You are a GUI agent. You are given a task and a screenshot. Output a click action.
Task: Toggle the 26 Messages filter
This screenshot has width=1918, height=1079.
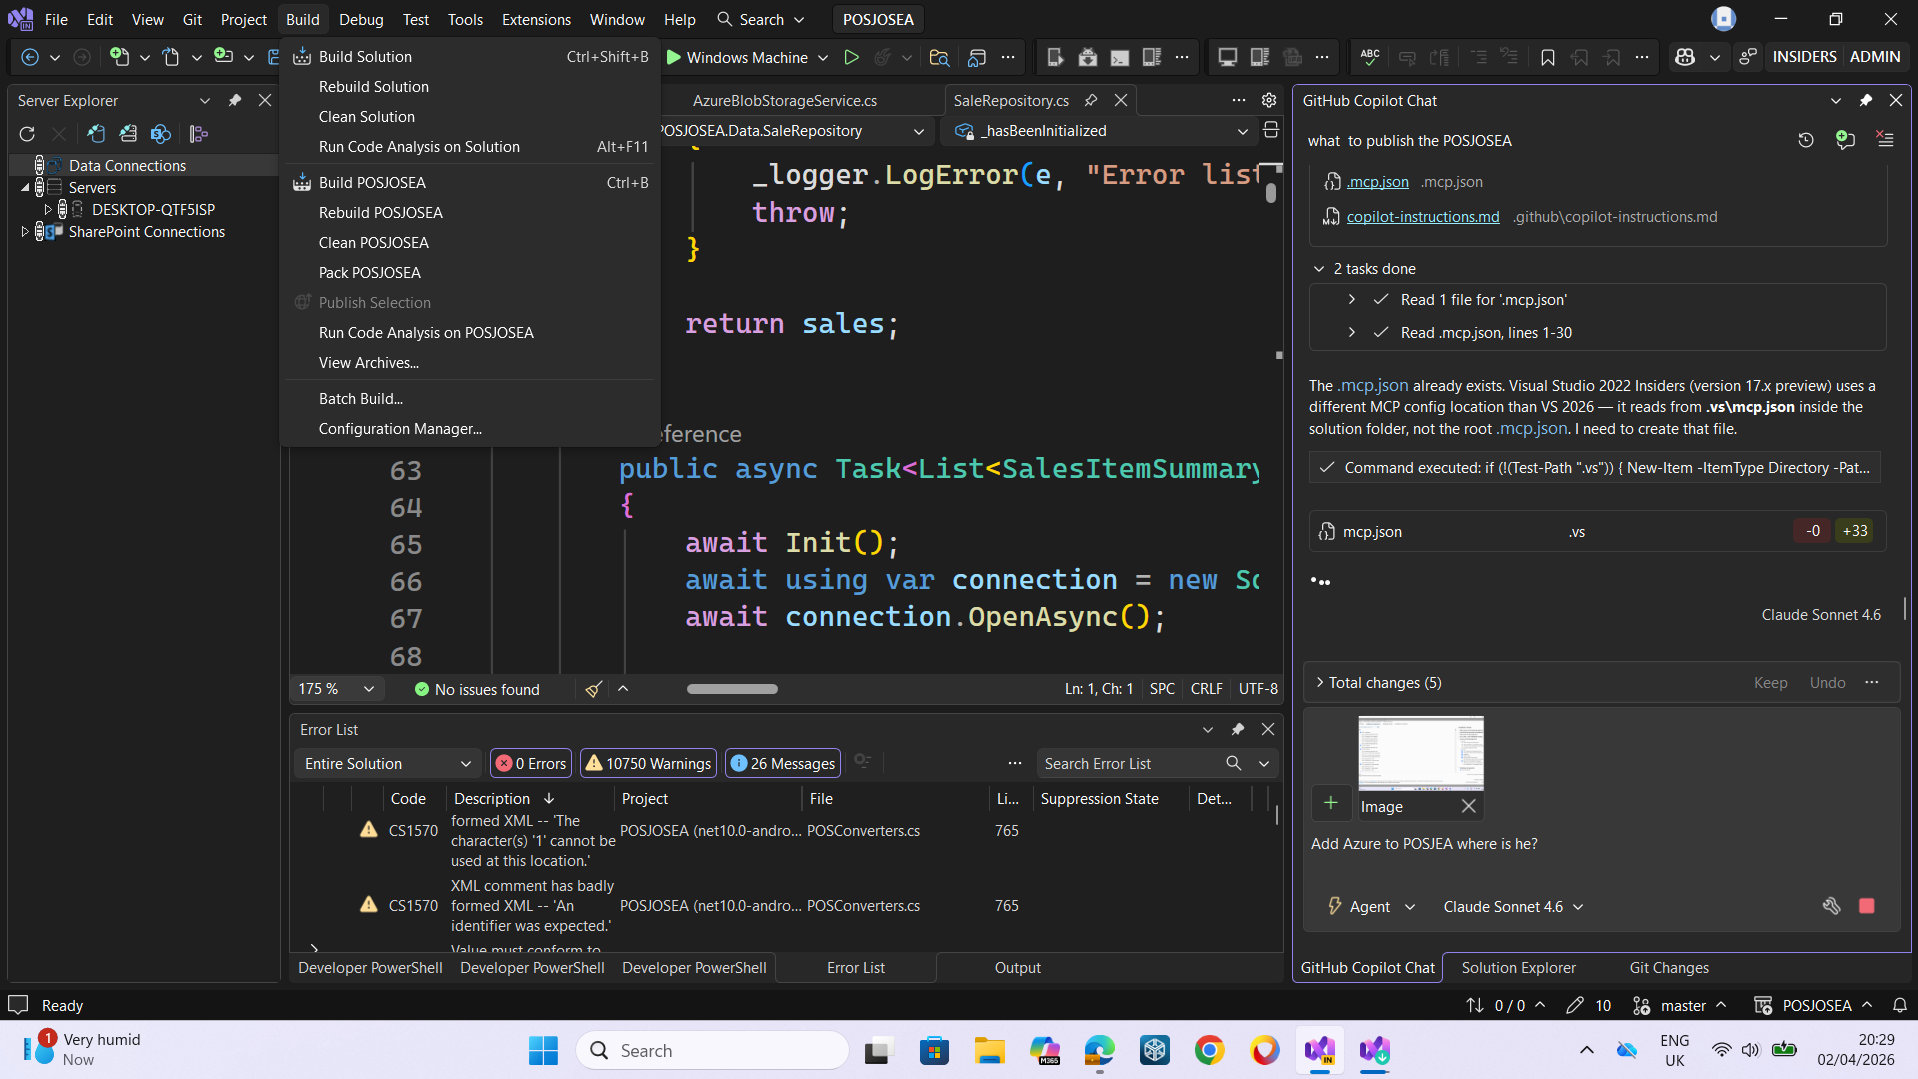tap(782, 763)
